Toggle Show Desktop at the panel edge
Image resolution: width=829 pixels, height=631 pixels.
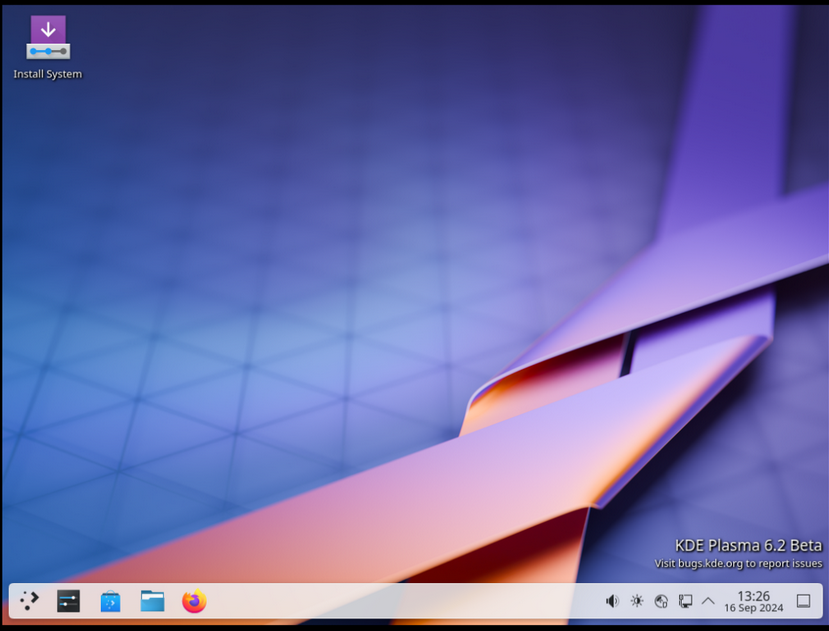tap(803, 601)
